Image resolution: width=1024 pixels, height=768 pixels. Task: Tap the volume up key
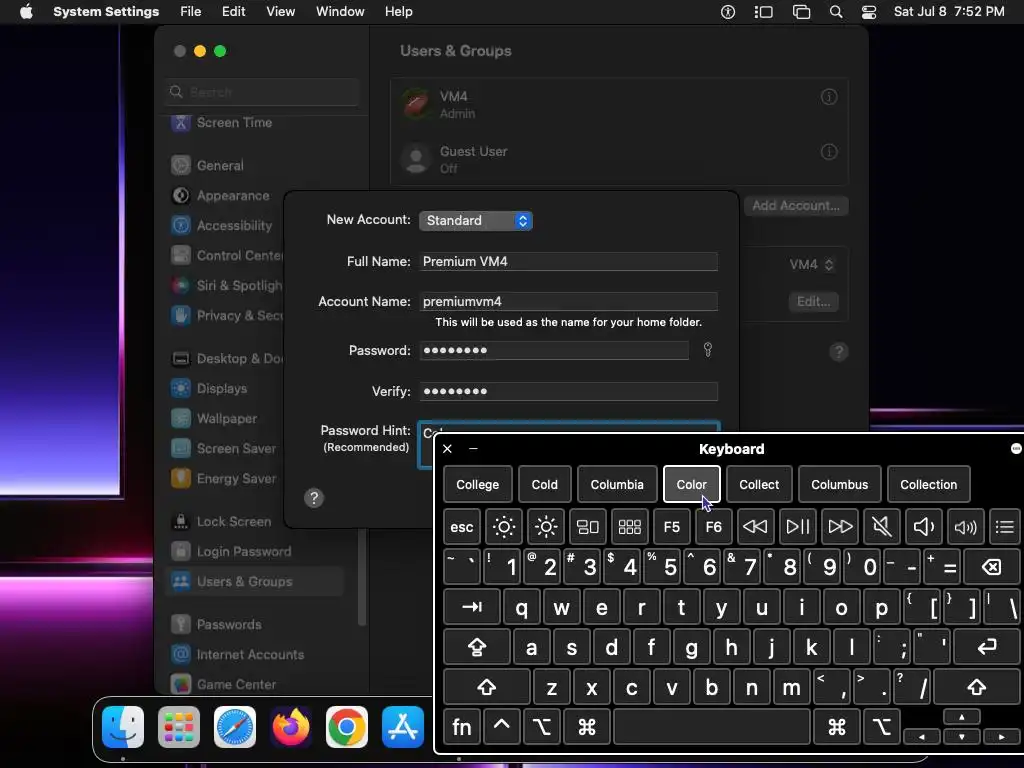[x=965, y=526]
